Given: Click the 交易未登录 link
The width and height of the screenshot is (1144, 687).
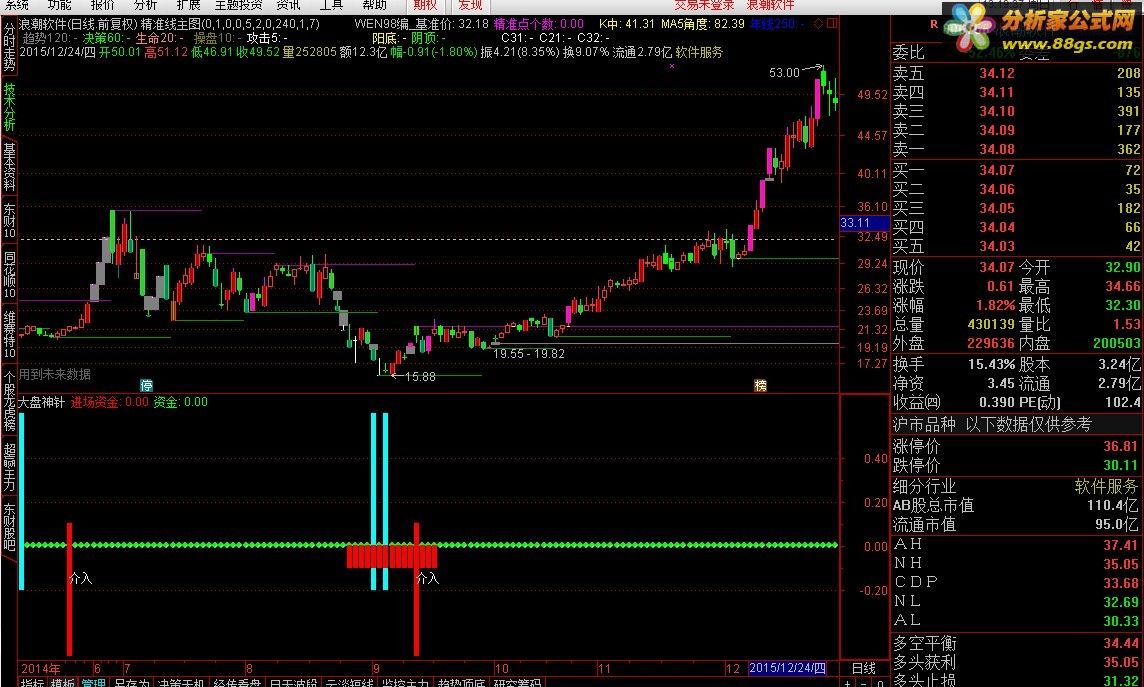Looking at the screenshot, I should click(x=703, y=5).
